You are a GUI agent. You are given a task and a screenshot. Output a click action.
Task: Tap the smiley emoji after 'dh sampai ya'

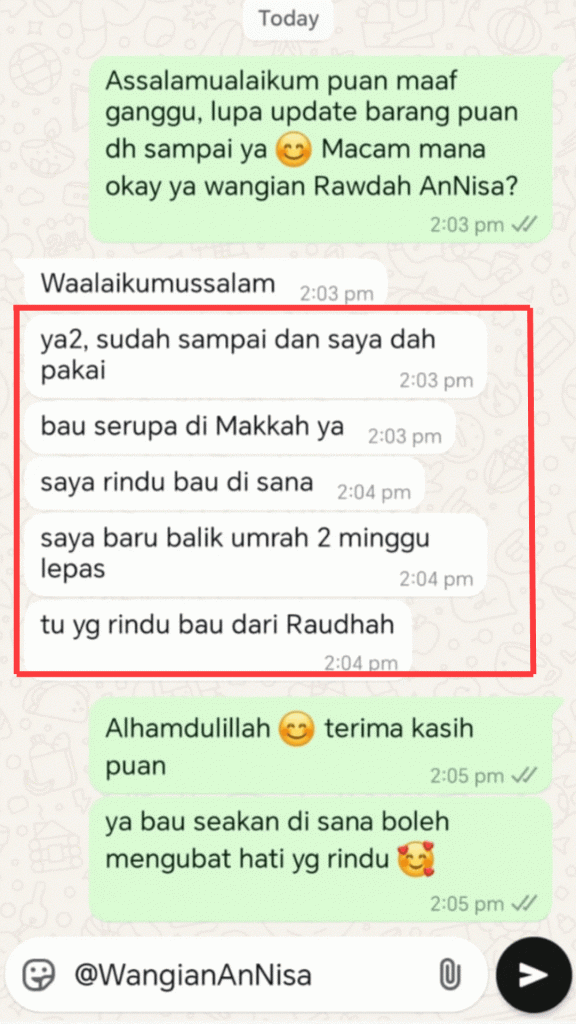coord(293,151)
